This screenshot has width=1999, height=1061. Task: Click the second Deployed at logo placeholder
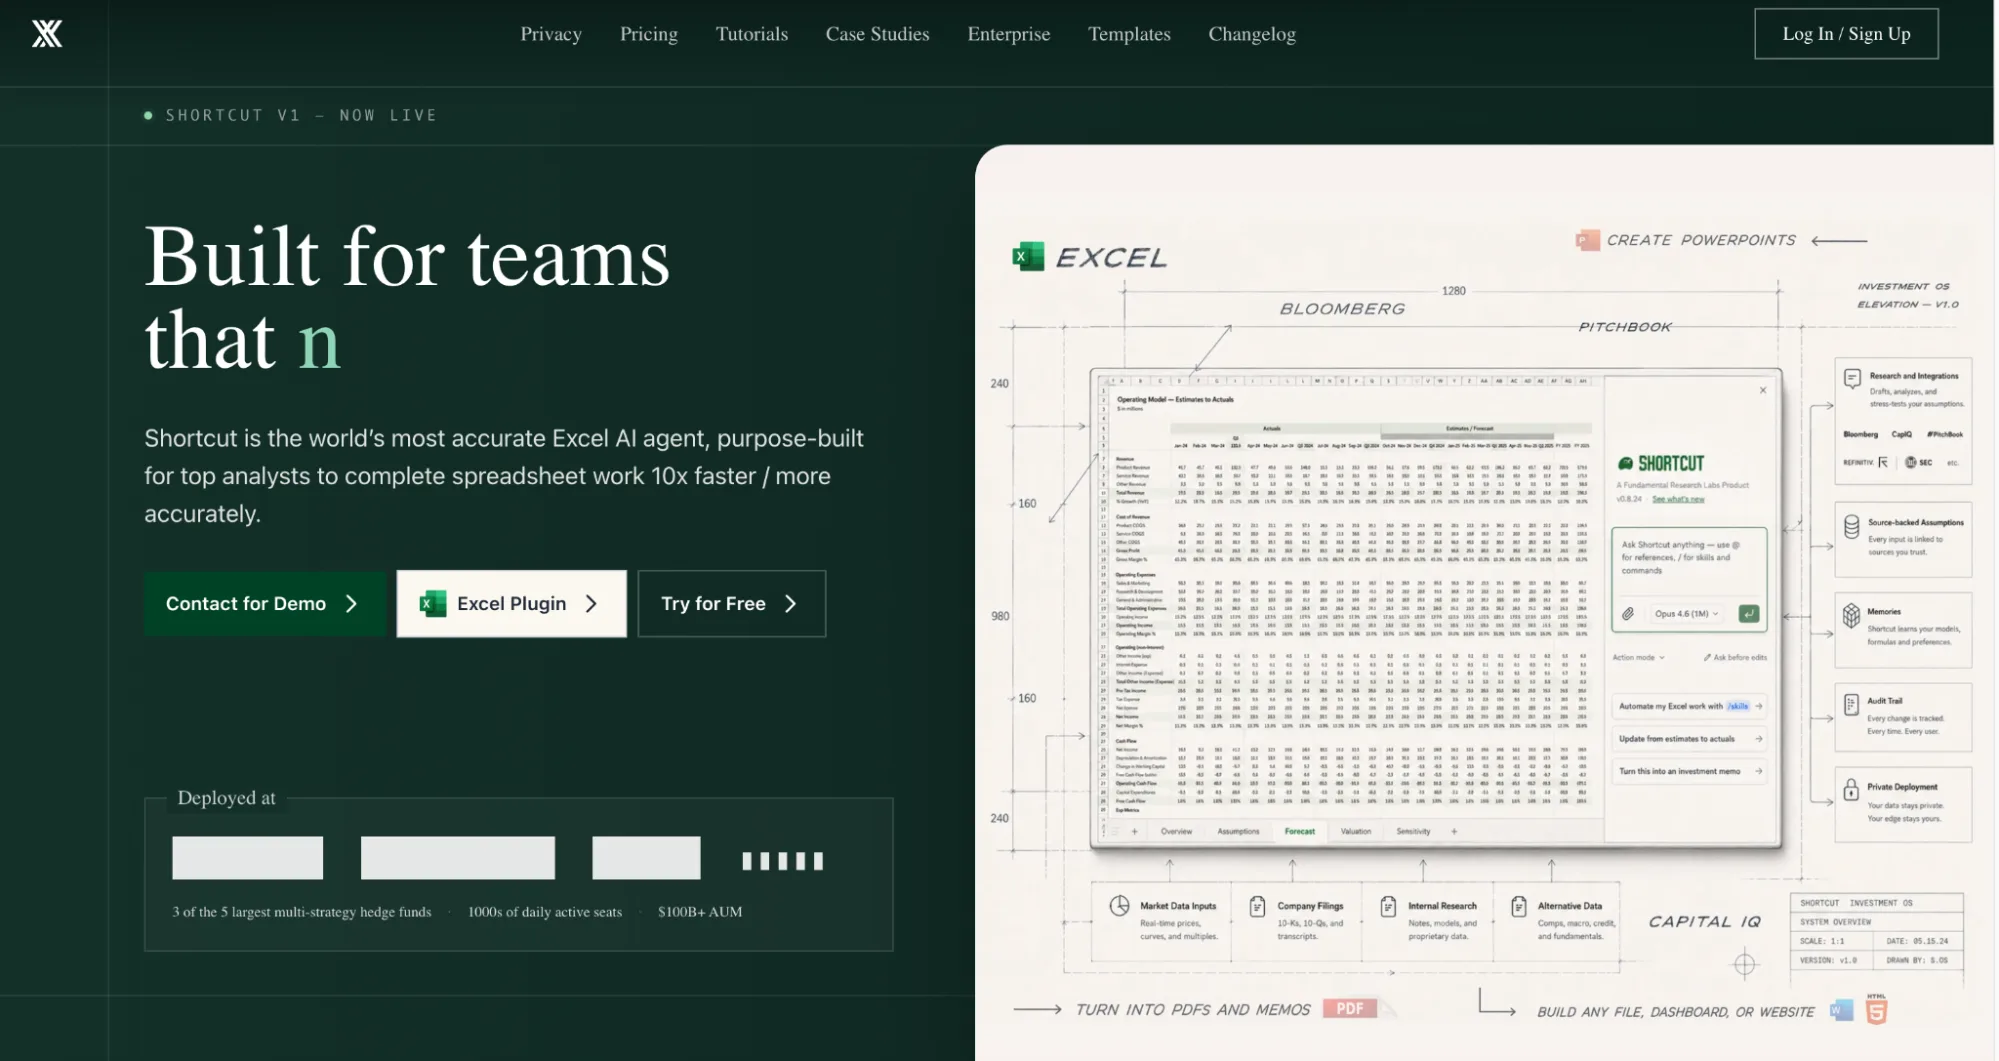457,858
